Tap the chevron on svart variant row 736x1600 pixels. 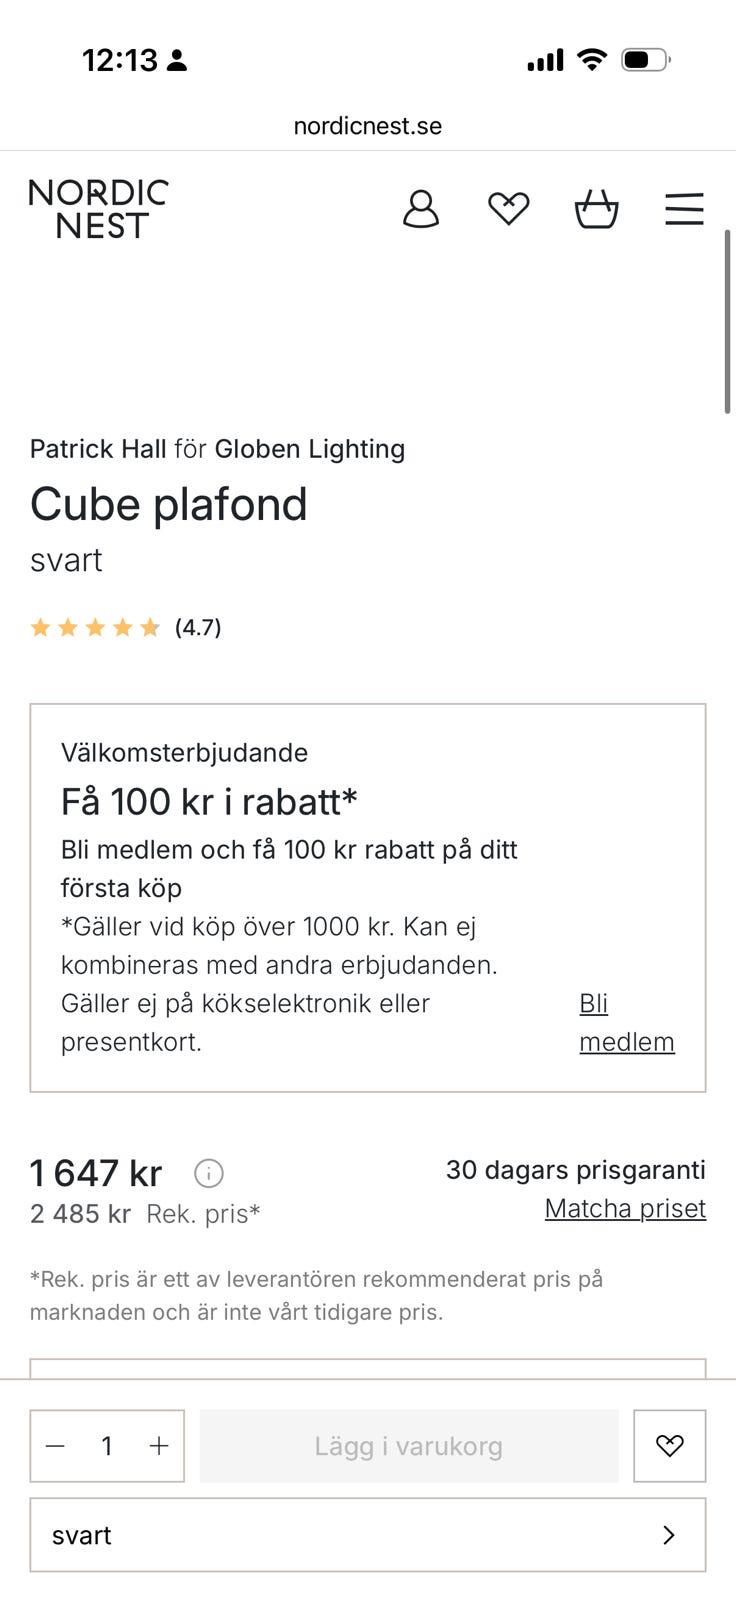pyautogui.click(x=669, y=1535)
